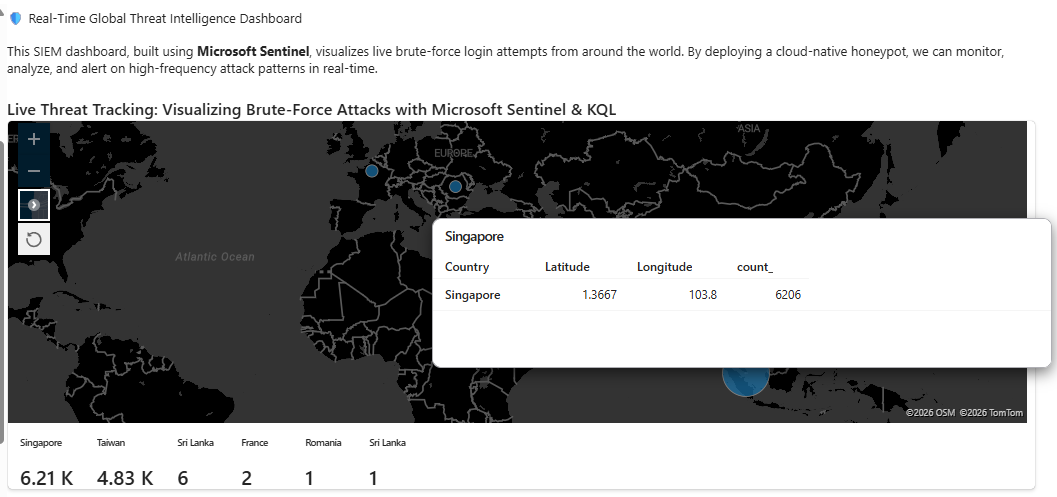Screen dimensions: 1057x497
Task: Click the Singapore cell in tooltip row
Action: pos(473,295)
